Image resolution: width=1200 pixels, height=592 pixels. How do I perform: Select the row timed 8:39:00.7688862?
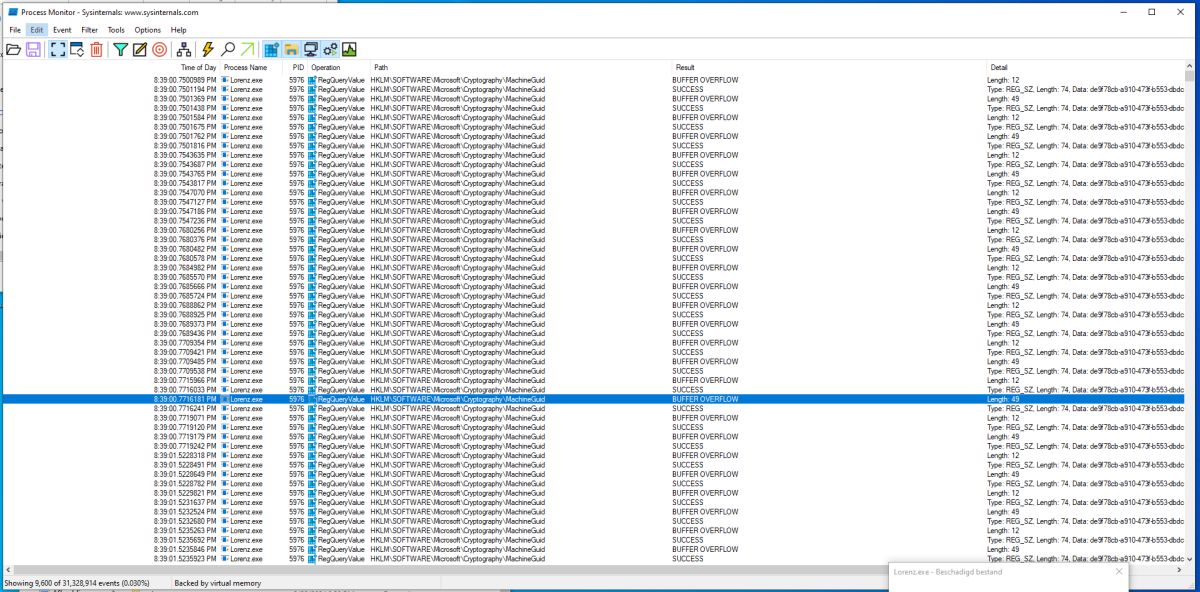tap(593, 305)
